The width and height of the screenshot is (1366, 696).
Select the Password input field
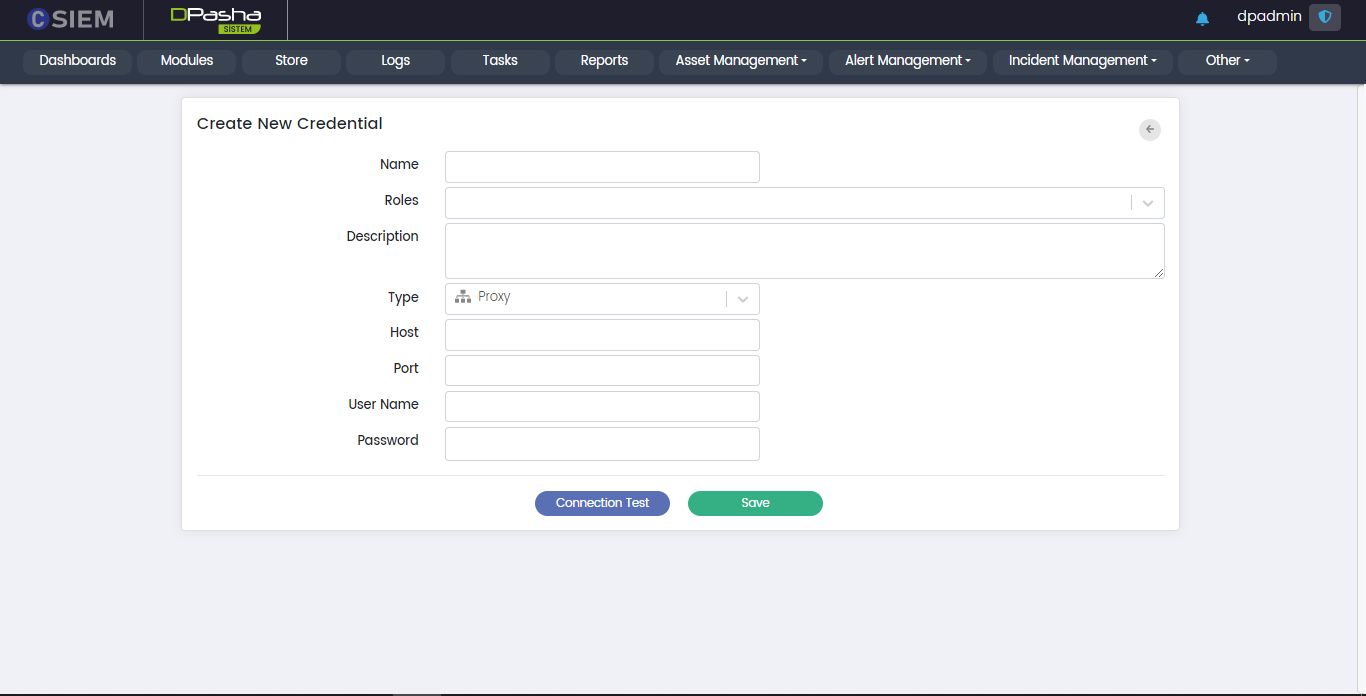point(602,444)
